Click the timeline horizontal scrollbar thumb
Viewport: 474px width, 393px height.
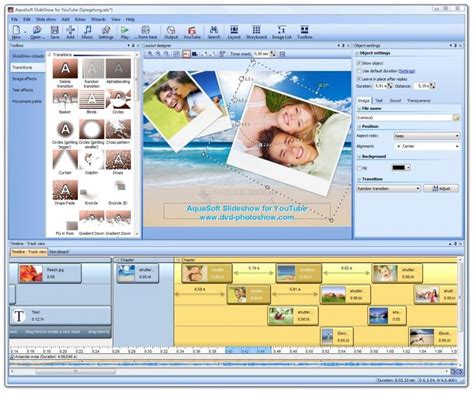click(75, 371)
